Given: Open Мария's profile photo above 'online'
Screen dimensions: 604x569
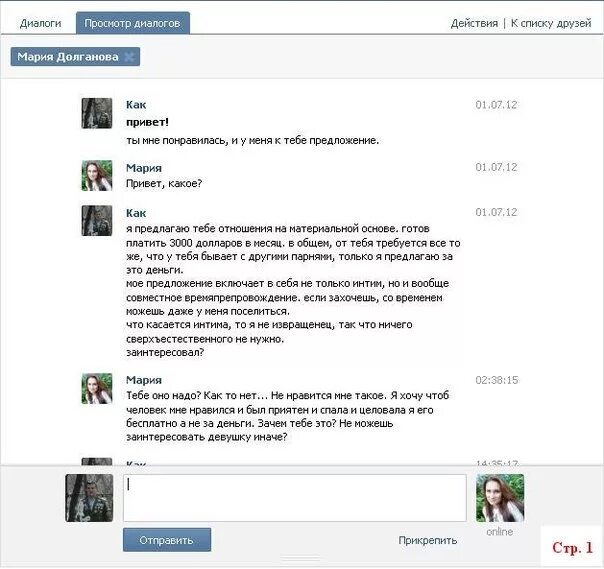Looking at the screenshot, I should coord(500,498).
